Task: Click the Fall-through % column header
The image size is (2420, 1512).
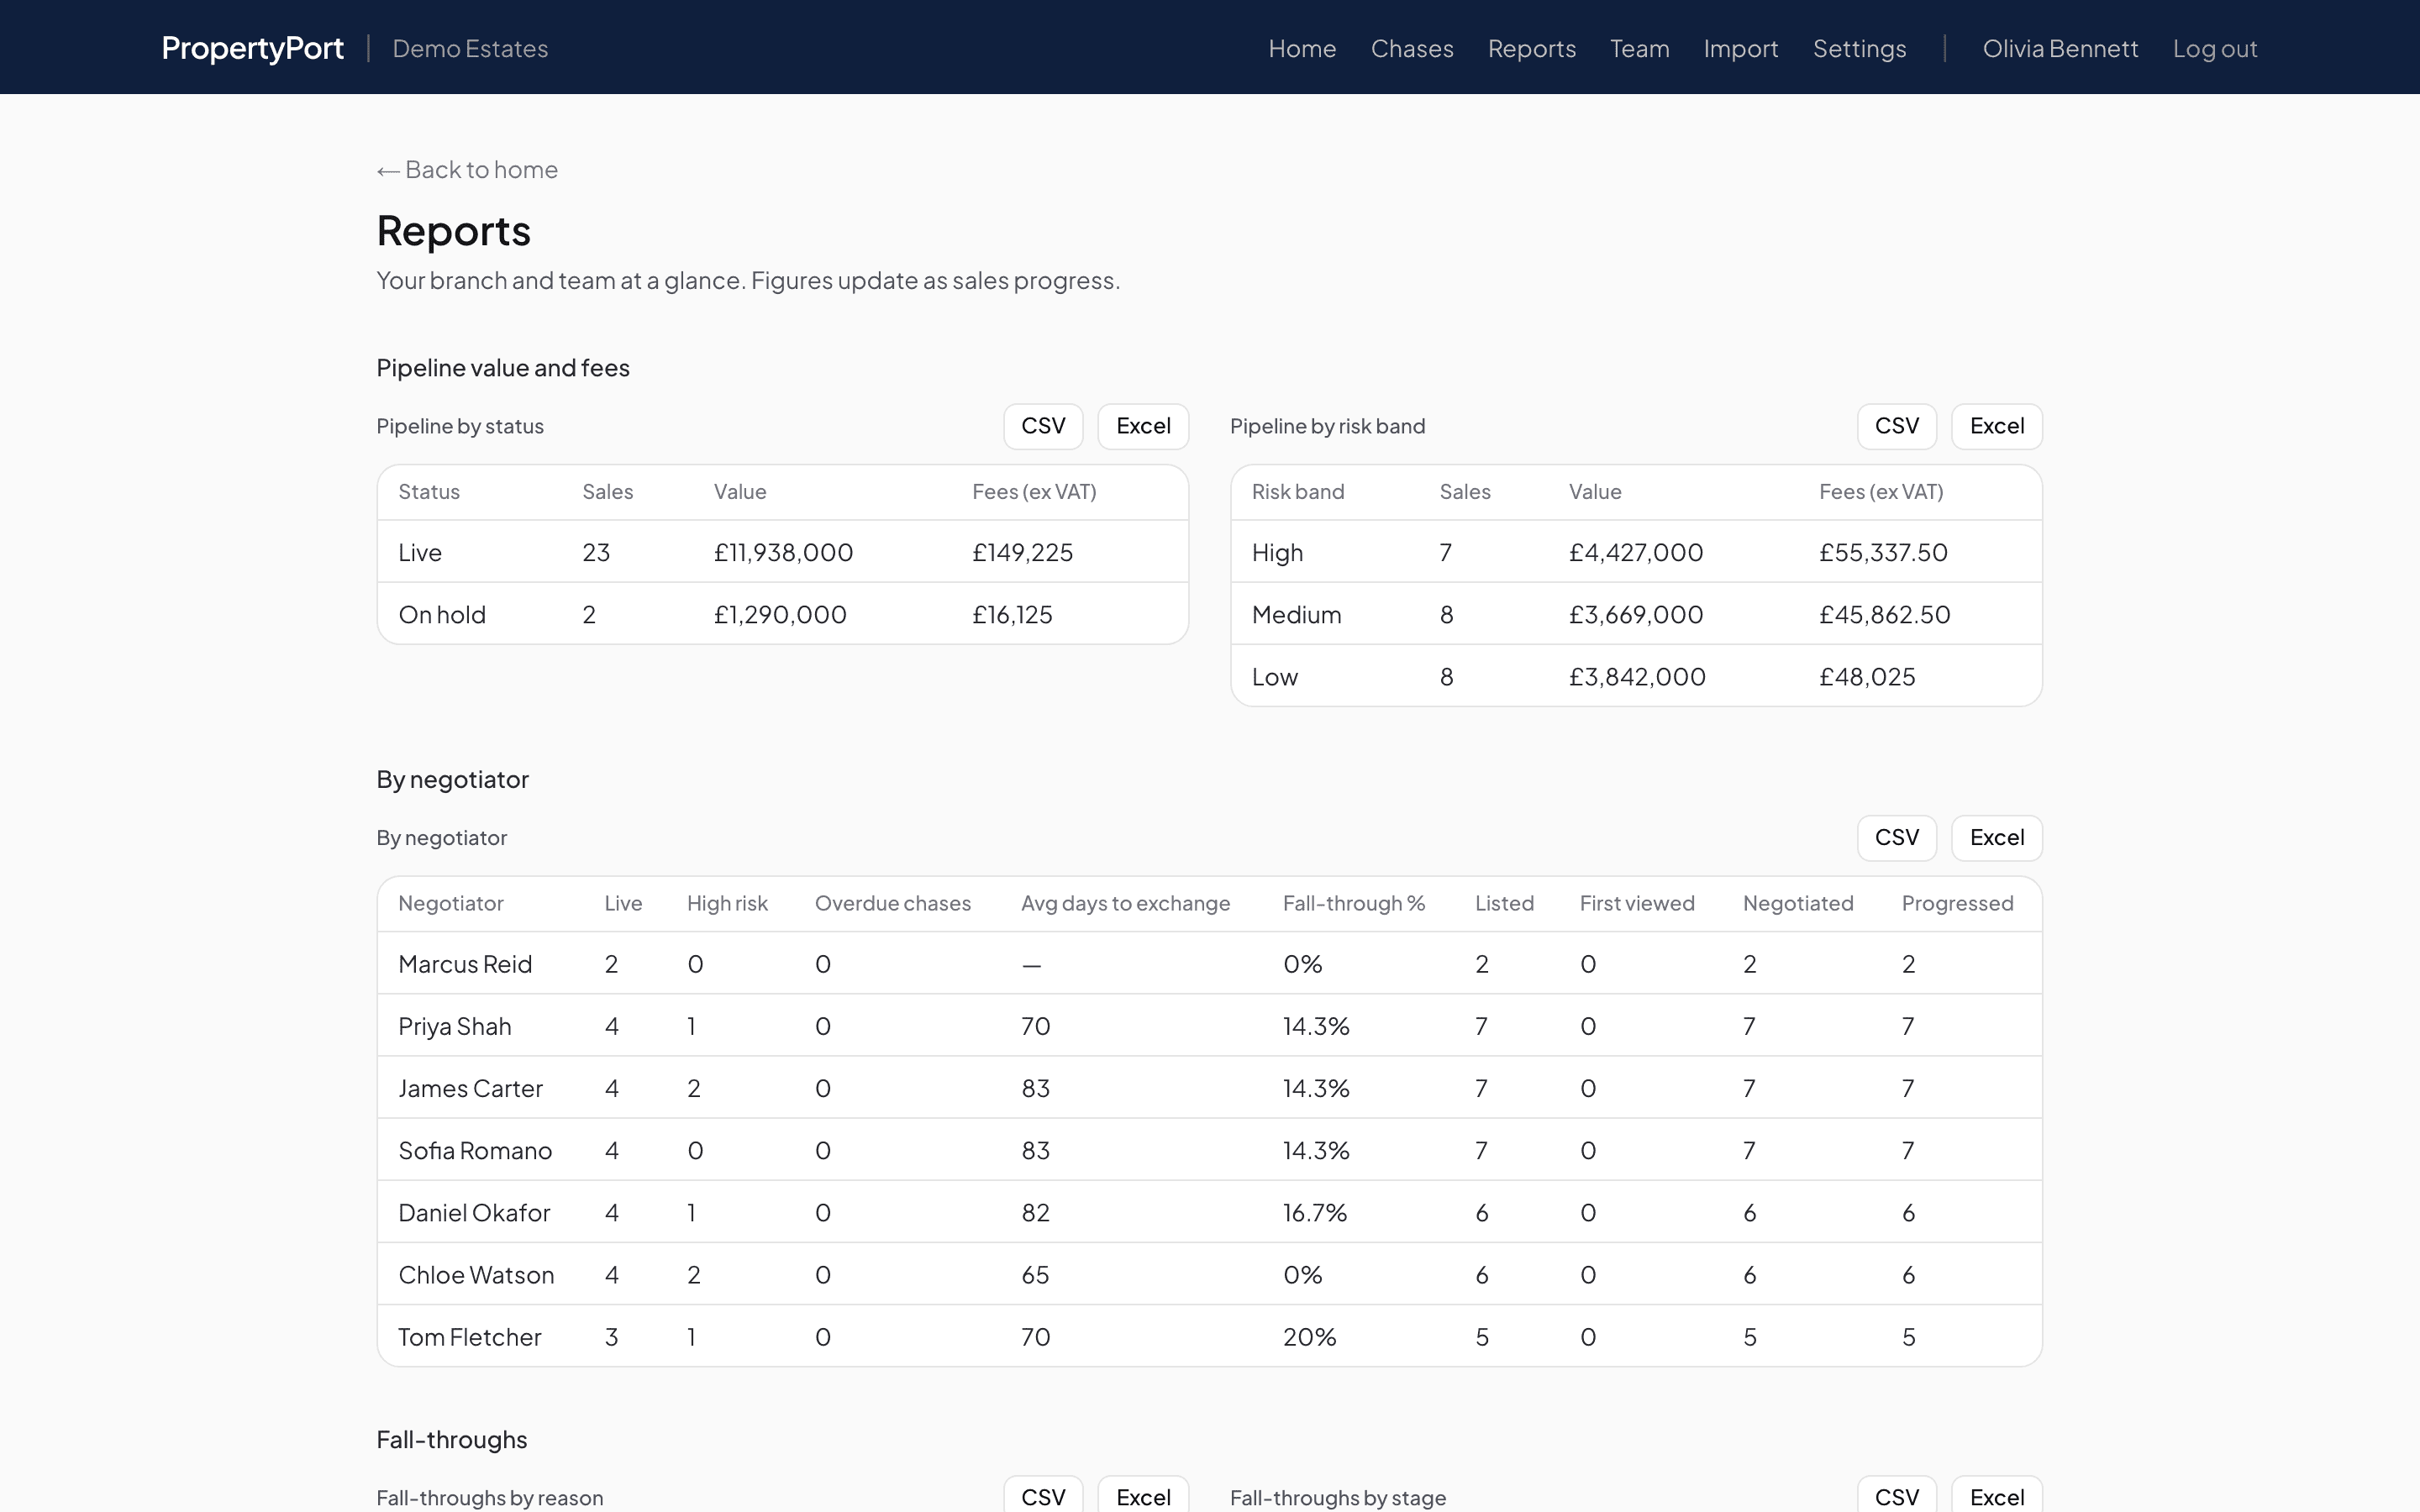Action: click(x=1354, y=903)
